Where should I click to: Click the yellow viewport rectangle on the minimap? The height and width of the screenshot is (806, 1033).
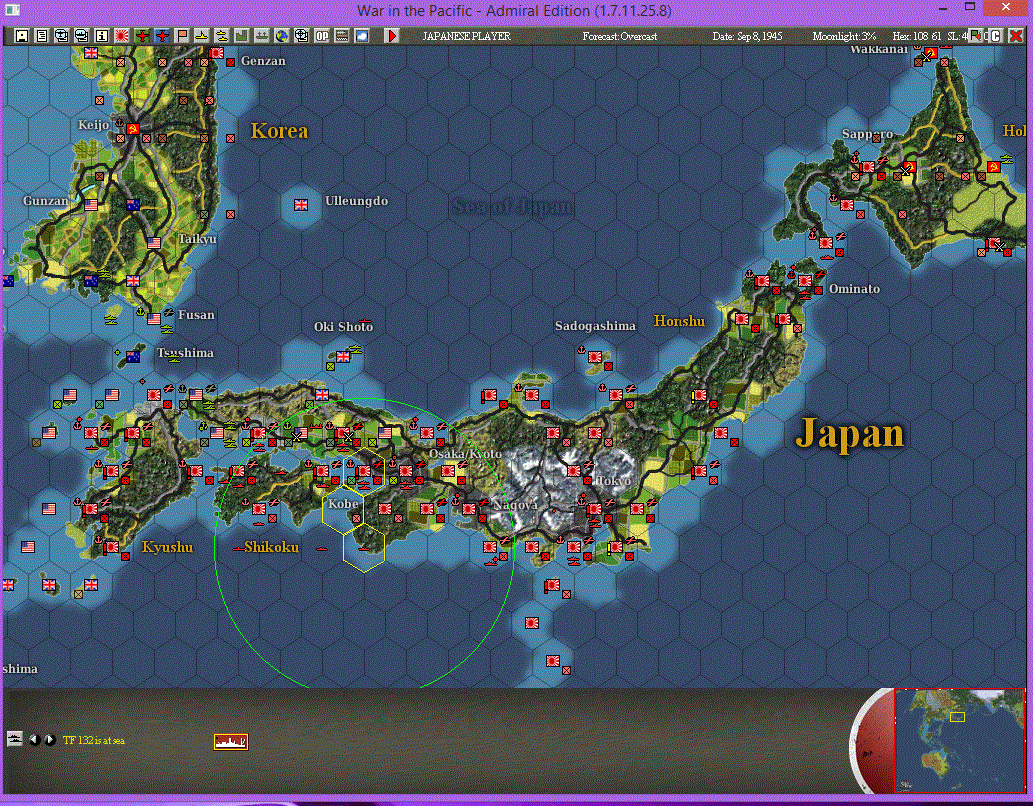point(957,716)
